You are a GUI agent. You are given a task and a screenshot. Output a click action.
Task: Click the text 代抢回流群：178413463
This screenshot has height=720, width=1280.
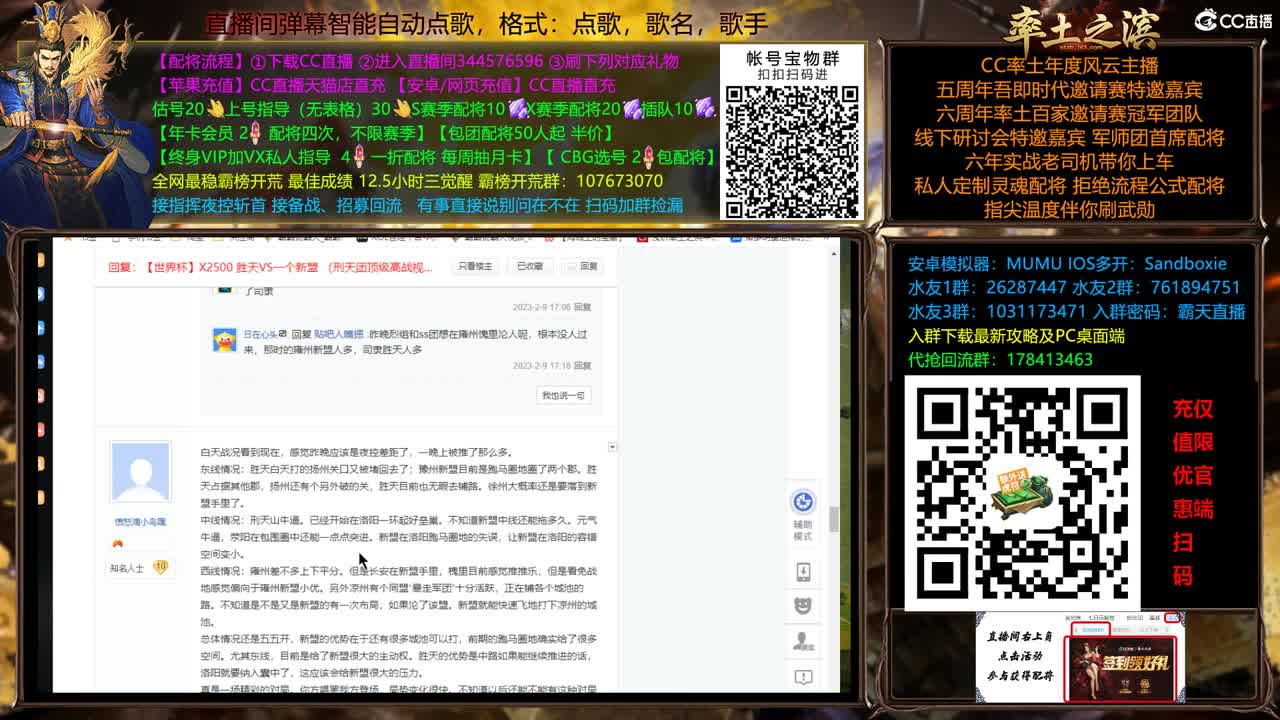[x=1000, y=359]
